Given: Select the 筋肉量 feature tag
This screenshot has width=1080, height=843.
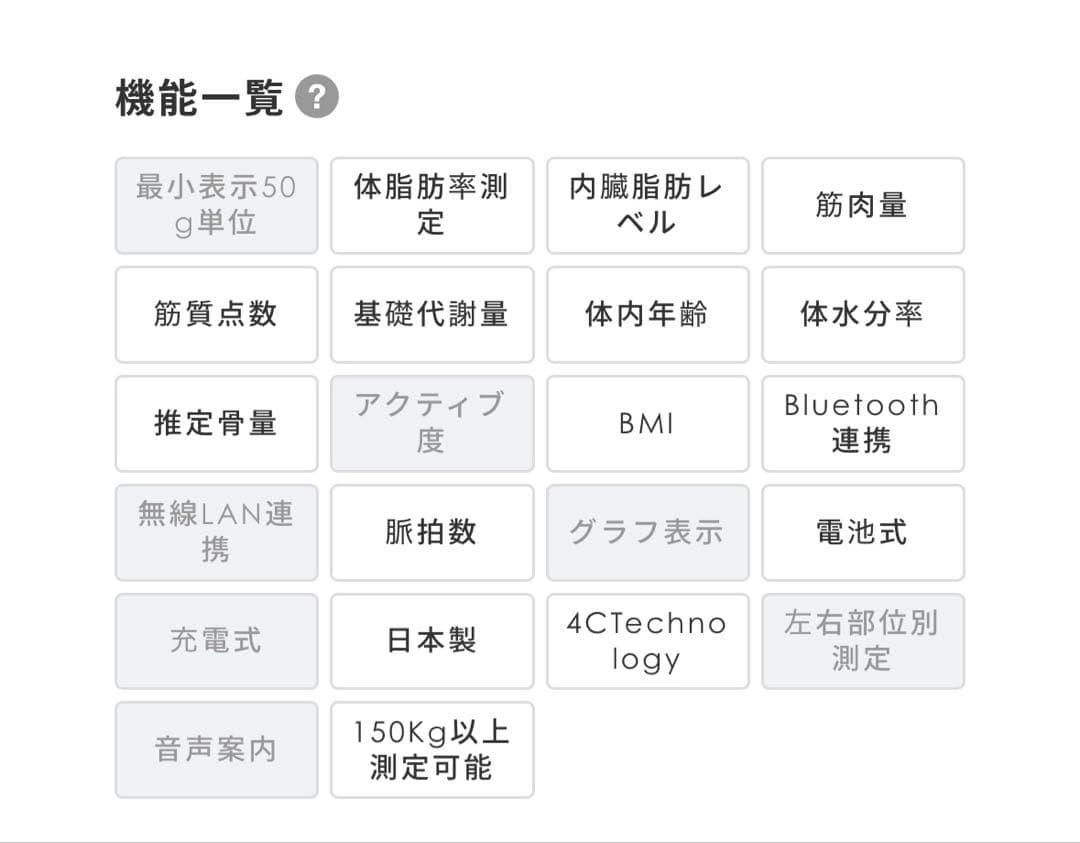Looking at the screenshot, I should [x=863, y=206].
